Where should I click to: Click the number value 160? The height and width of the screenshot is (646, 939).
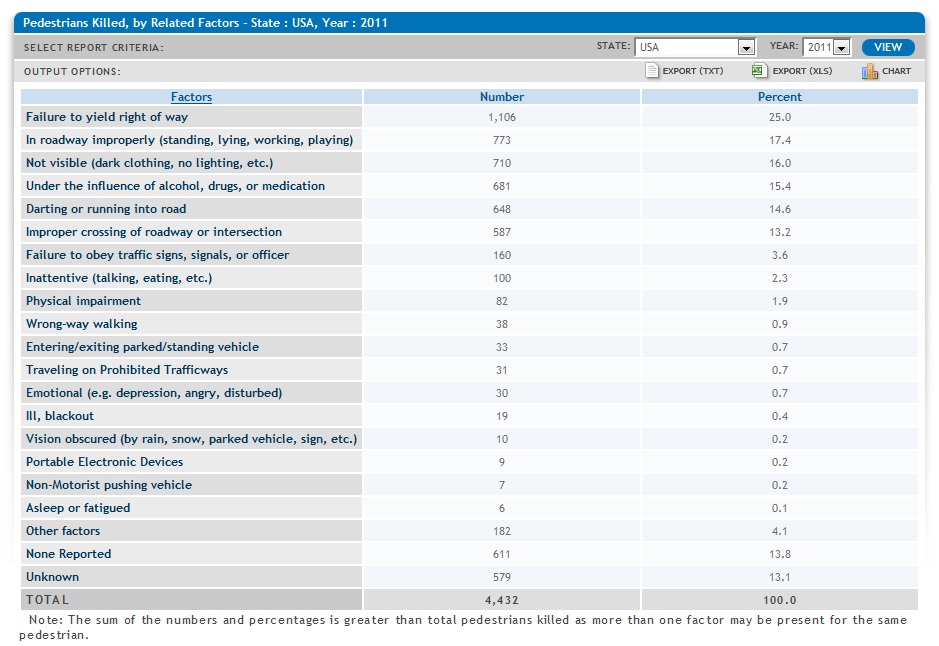(502, 255)
